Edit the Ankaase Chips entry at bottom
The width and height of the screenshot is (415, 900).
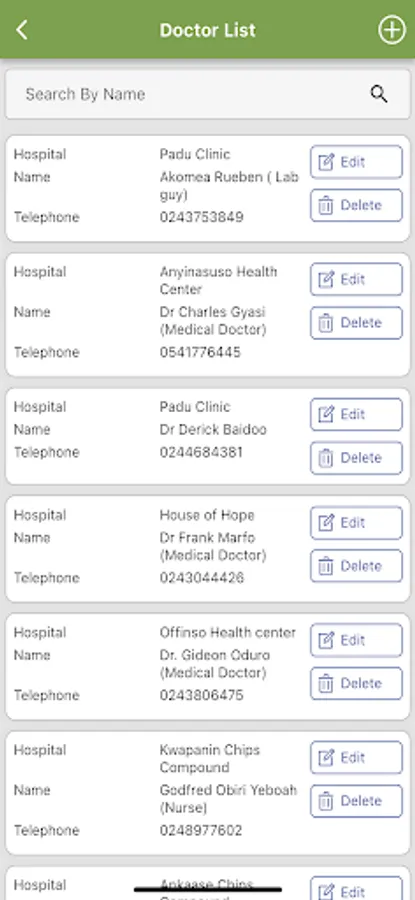356,889
